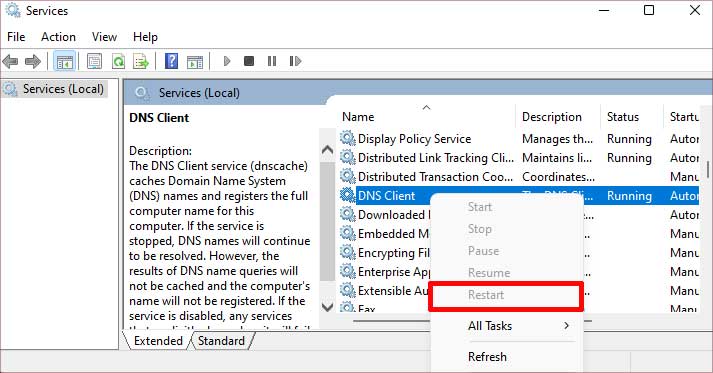Click the 'Maintains li...' description cell
Viewport: 713px width, 373px height.
click(x=557, y=158)
